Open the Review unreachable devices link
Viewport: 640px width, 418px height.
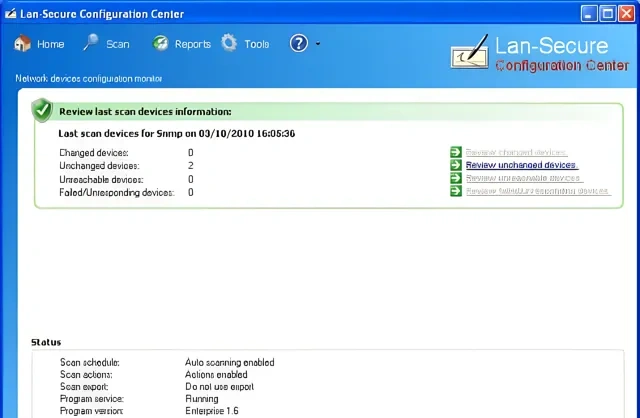click(x=524, y=178)
